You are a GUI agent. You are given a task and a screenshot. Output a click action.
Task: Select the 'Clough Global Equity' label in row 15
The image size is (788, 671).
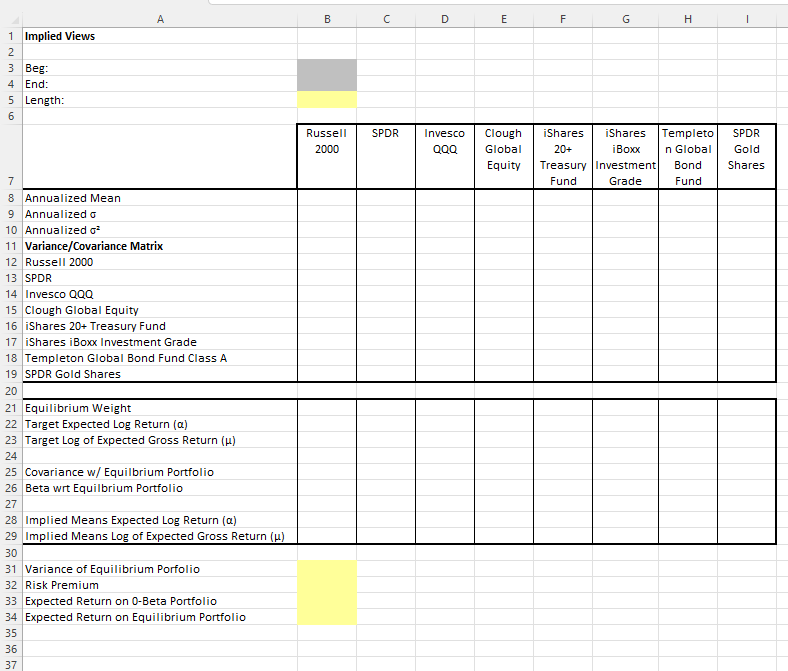160,310
